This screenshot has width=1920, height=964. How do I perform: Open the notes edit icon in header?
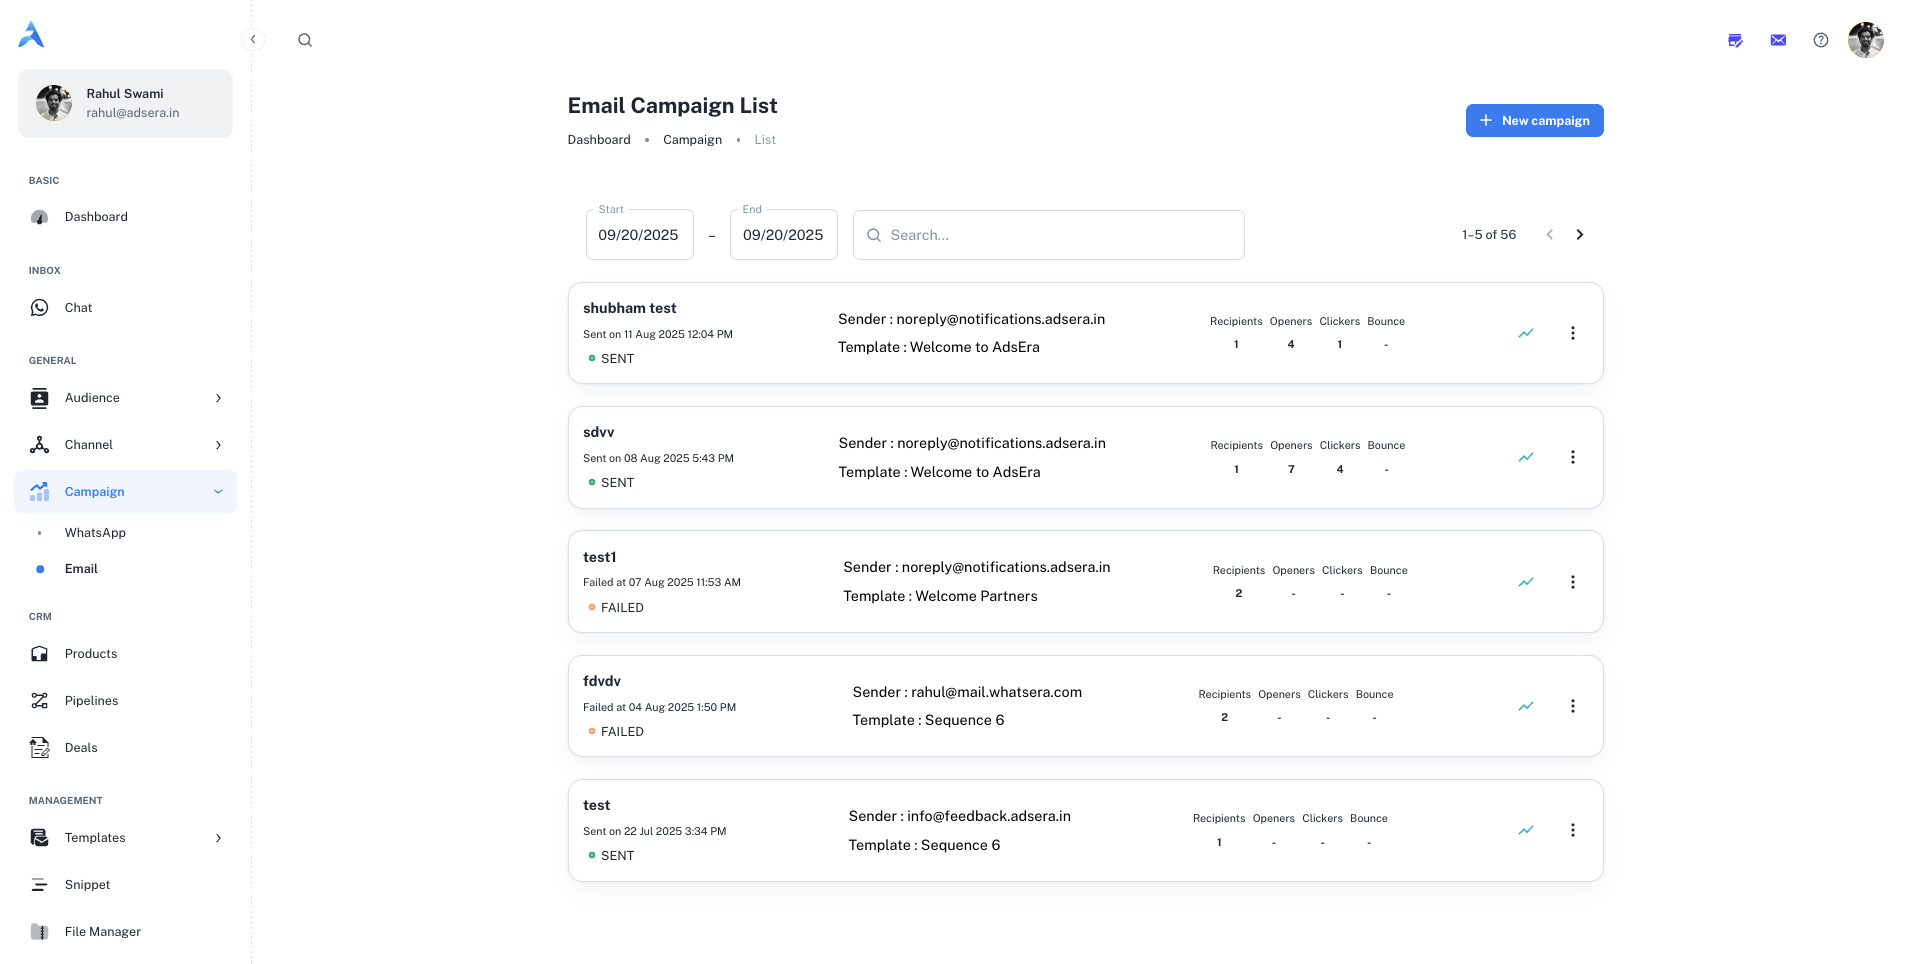[1735, 40]
